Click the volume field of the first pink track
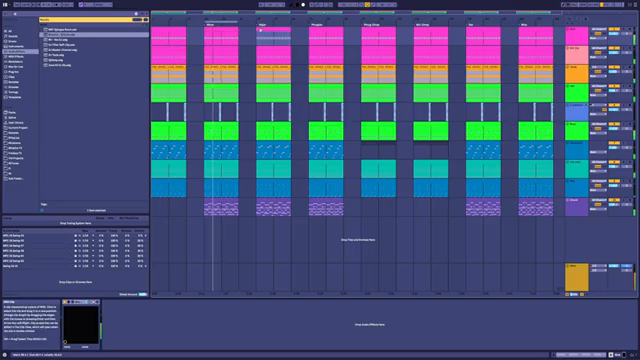The image size is (640, 360). [x=613, y=33]
